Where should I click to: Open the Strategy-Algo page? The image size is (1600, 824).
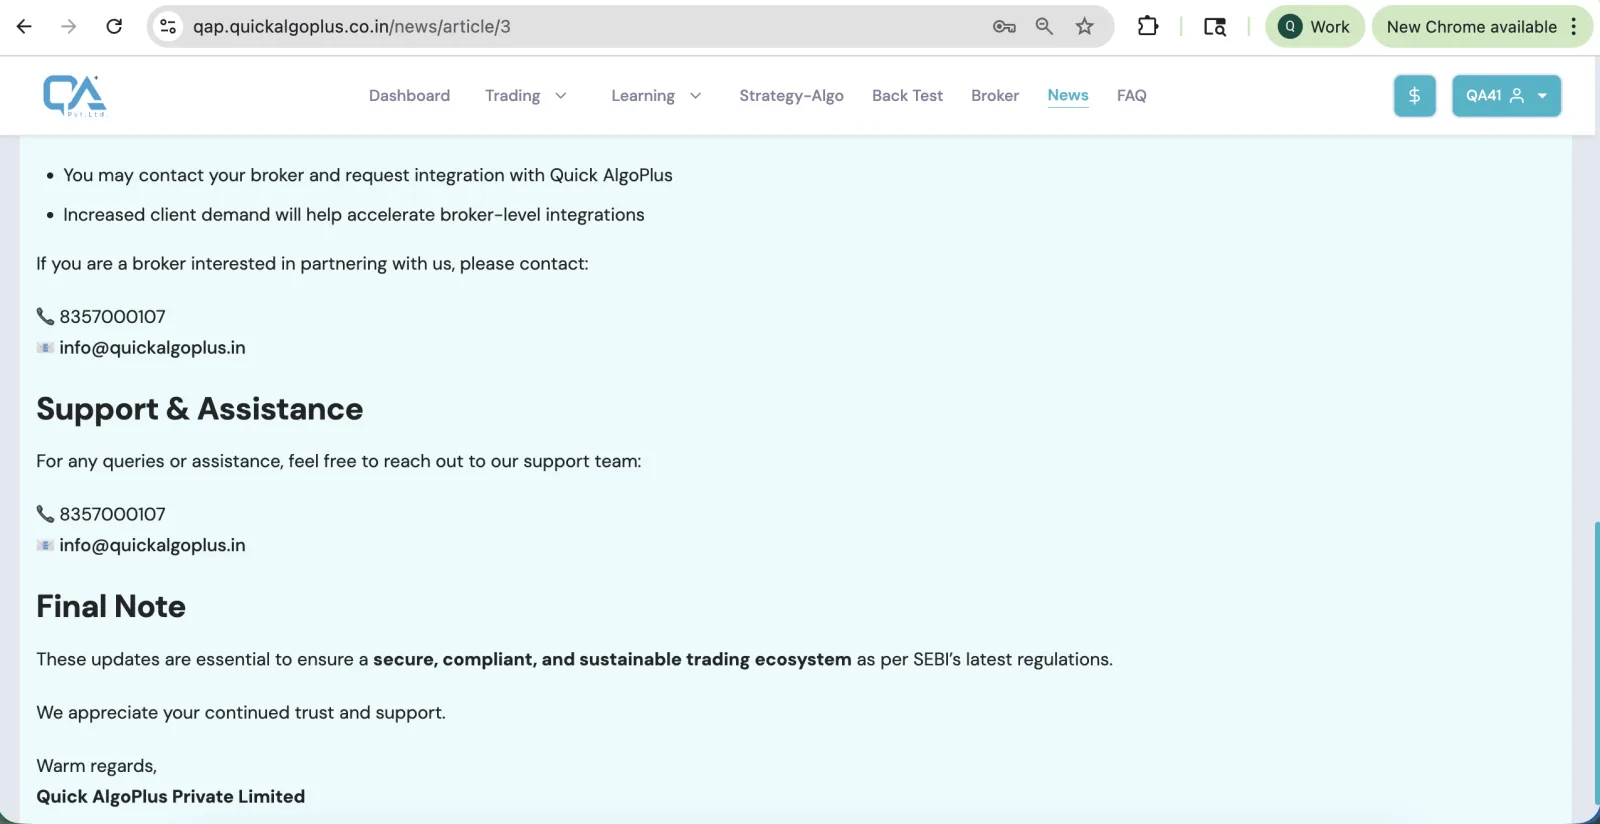(791, 96)
